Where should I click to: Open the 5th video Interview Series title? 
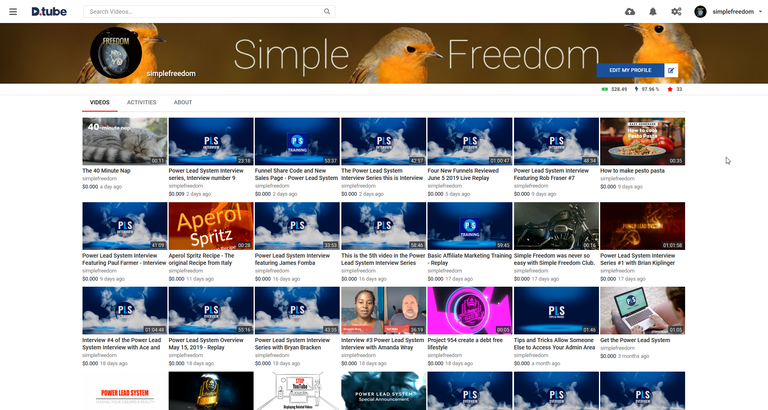point(384,259)
